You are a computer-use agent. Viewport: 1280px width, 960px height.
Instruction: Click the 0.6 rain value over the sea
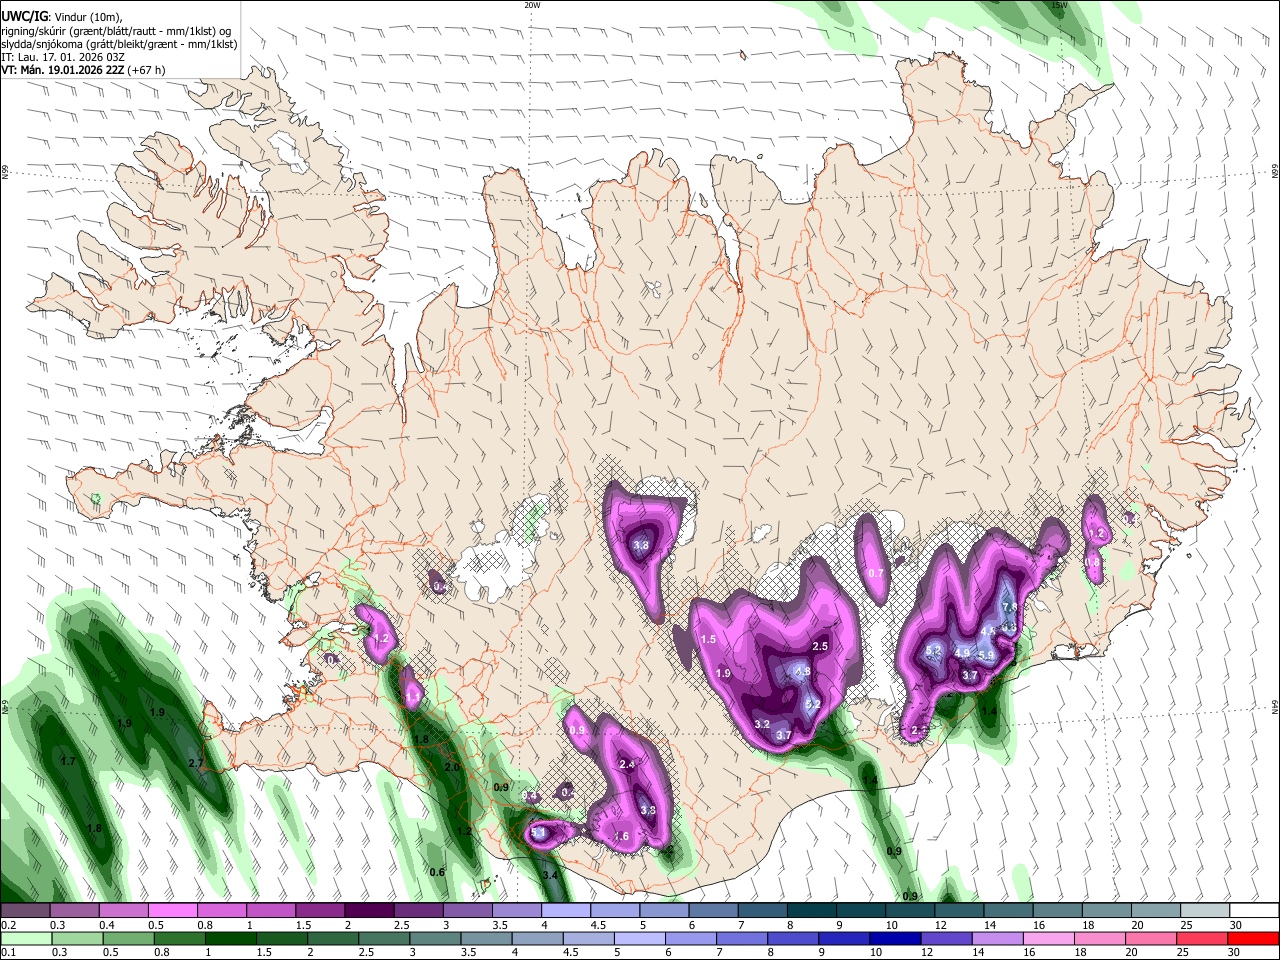pos(437,872)
